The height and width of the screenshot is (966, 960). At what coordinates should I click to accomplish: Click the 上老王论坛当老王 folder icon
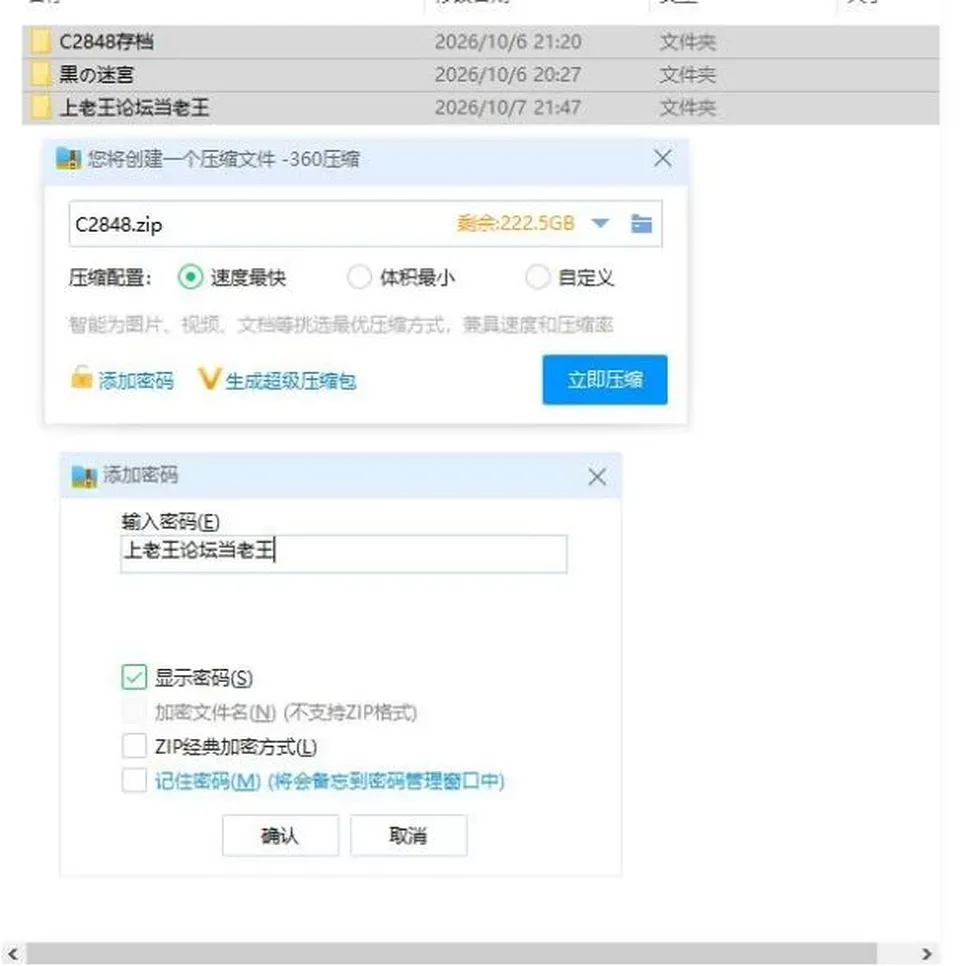(41, 108)
